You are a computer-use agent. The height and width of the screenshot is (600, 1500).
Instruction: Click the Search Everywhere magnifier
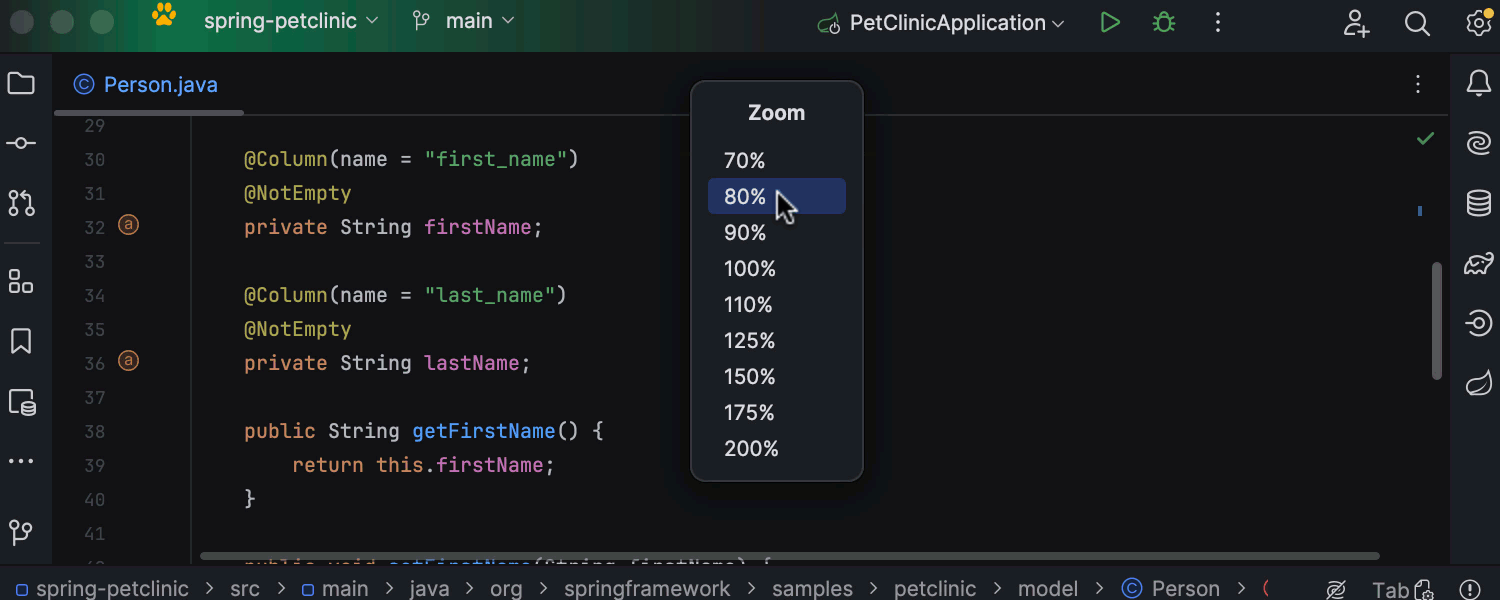click(x=1417, y=23)
